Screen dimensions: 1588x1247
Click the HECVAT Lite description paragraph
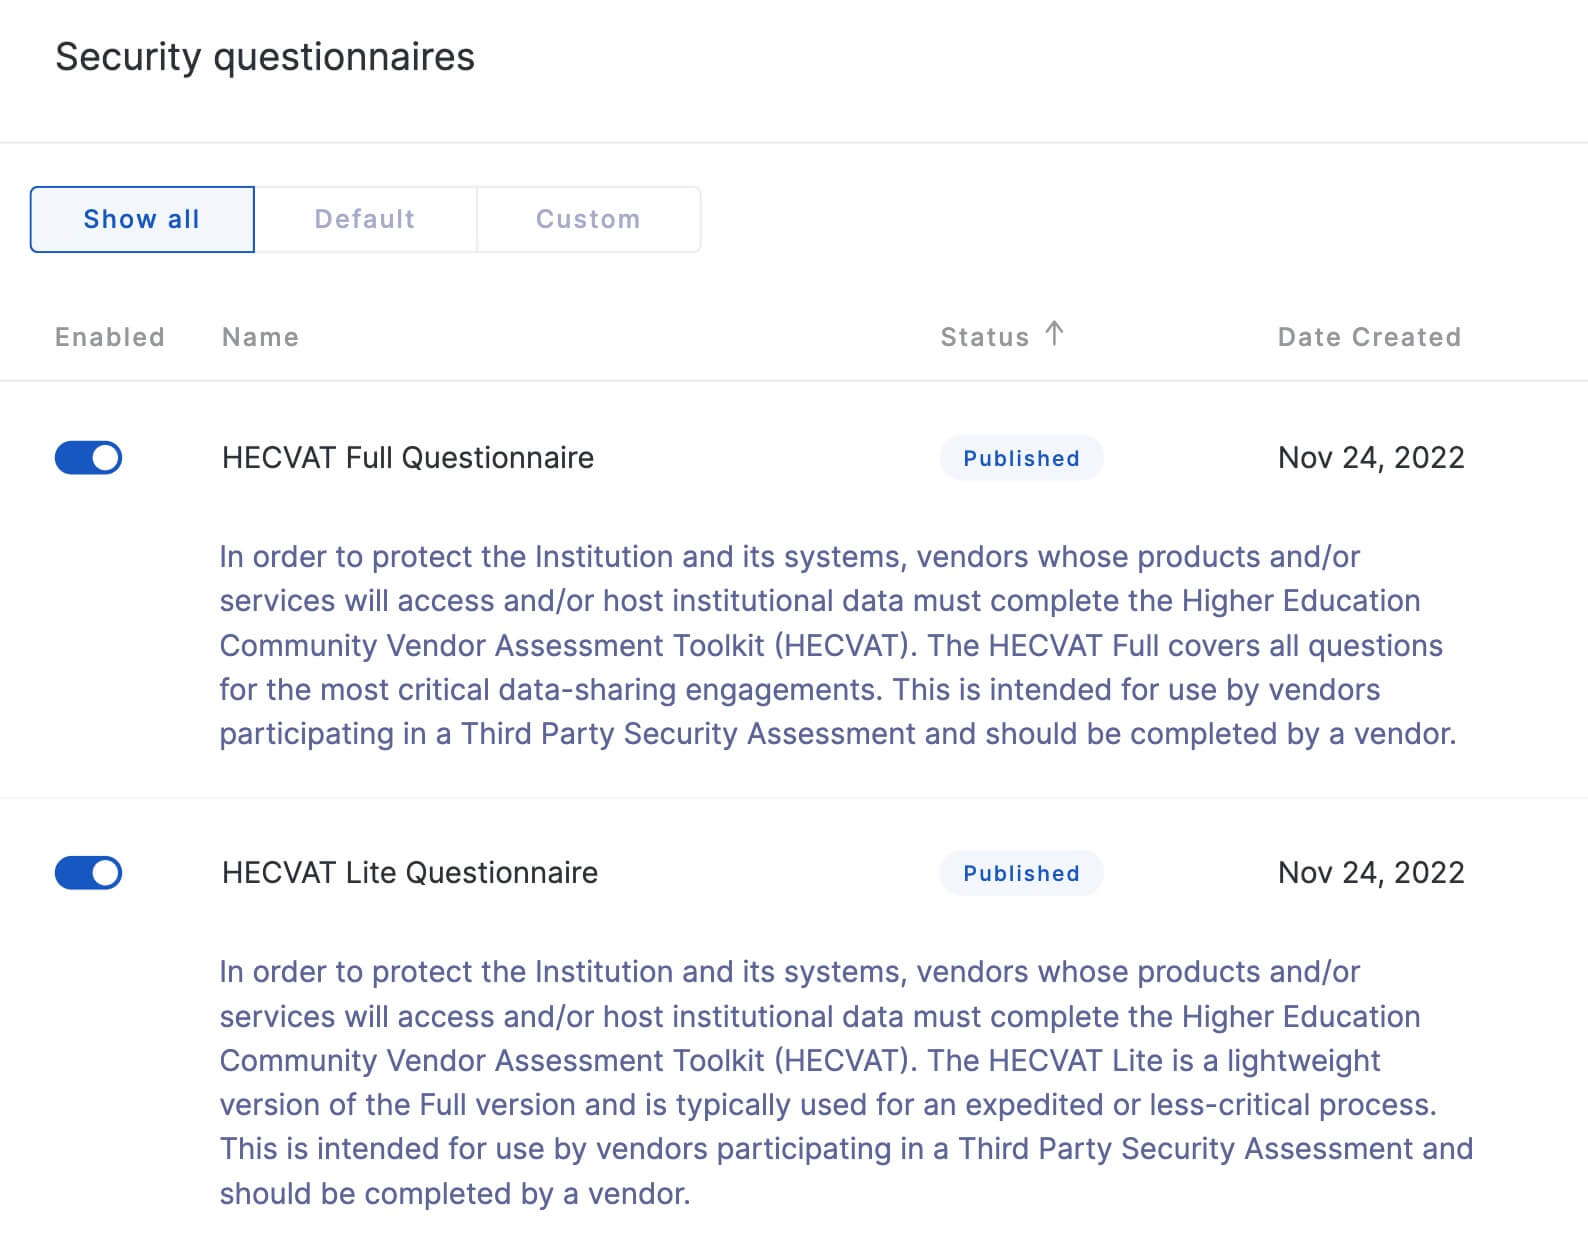coord(838,1082)
